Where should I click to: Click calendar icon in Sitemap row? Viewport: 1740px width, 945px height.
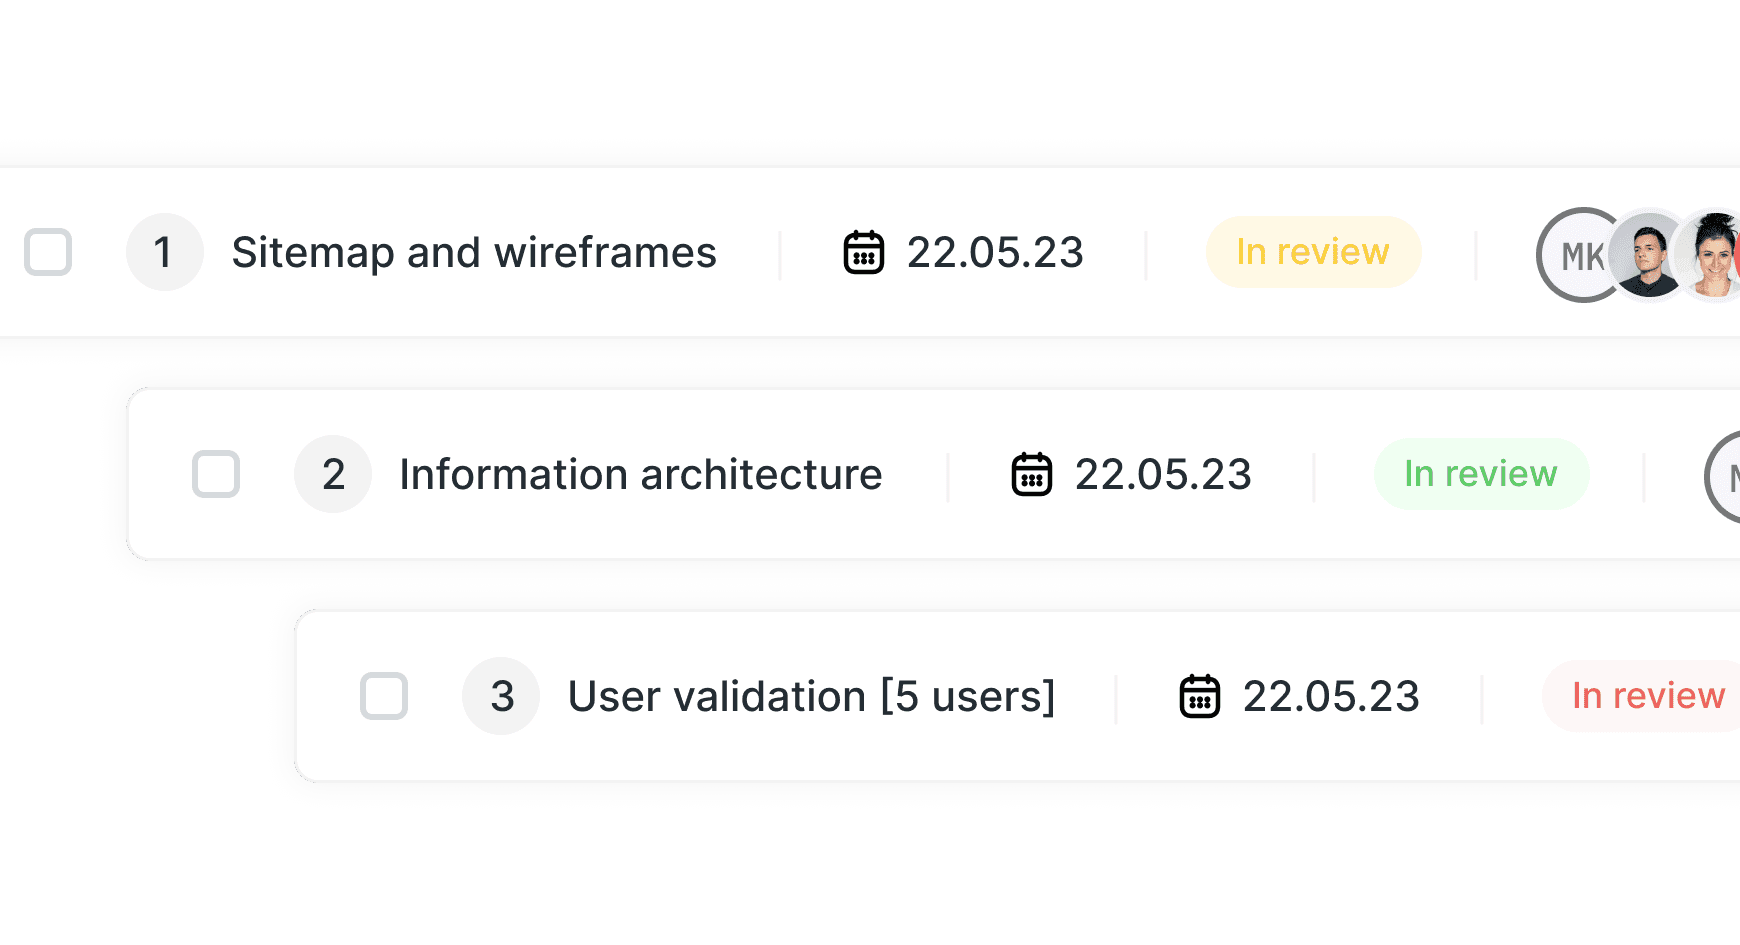point(864,252)
